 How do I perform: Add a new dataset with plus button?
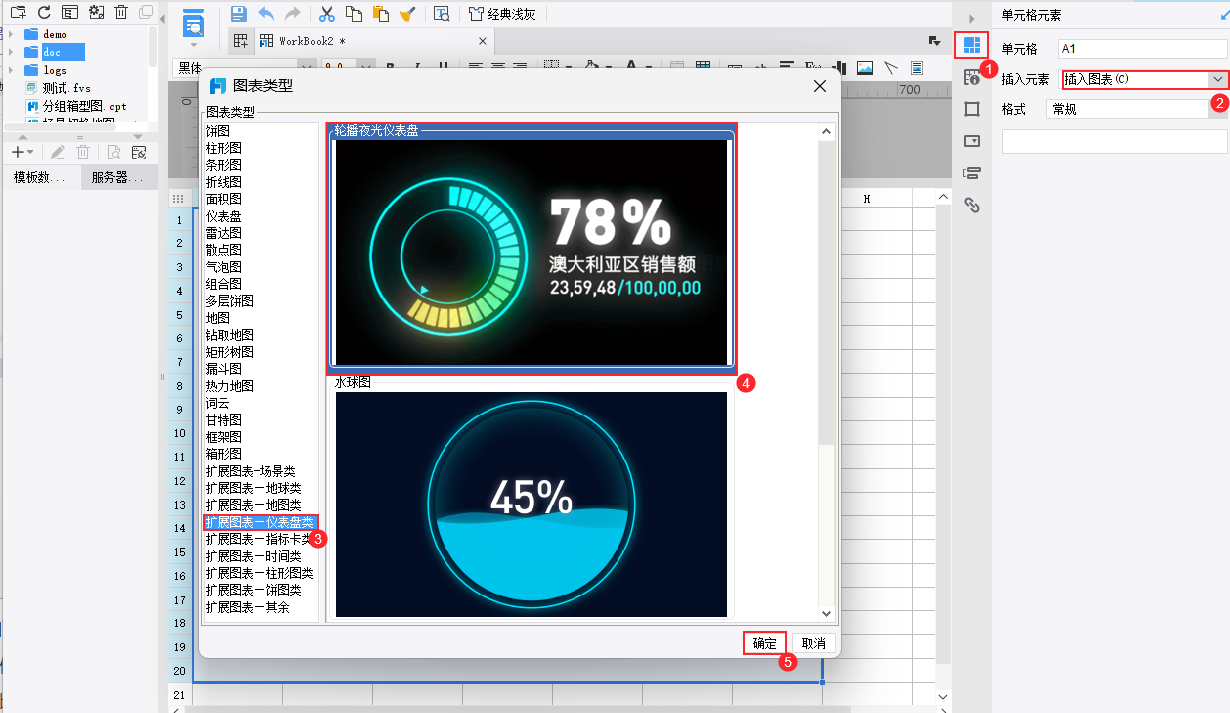(x=17, y=152)
